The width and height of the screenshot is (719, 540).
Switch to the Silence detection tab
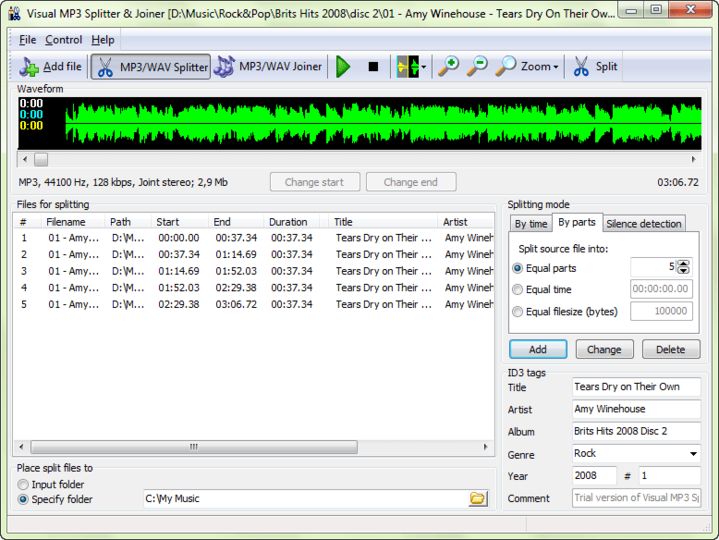644,224
